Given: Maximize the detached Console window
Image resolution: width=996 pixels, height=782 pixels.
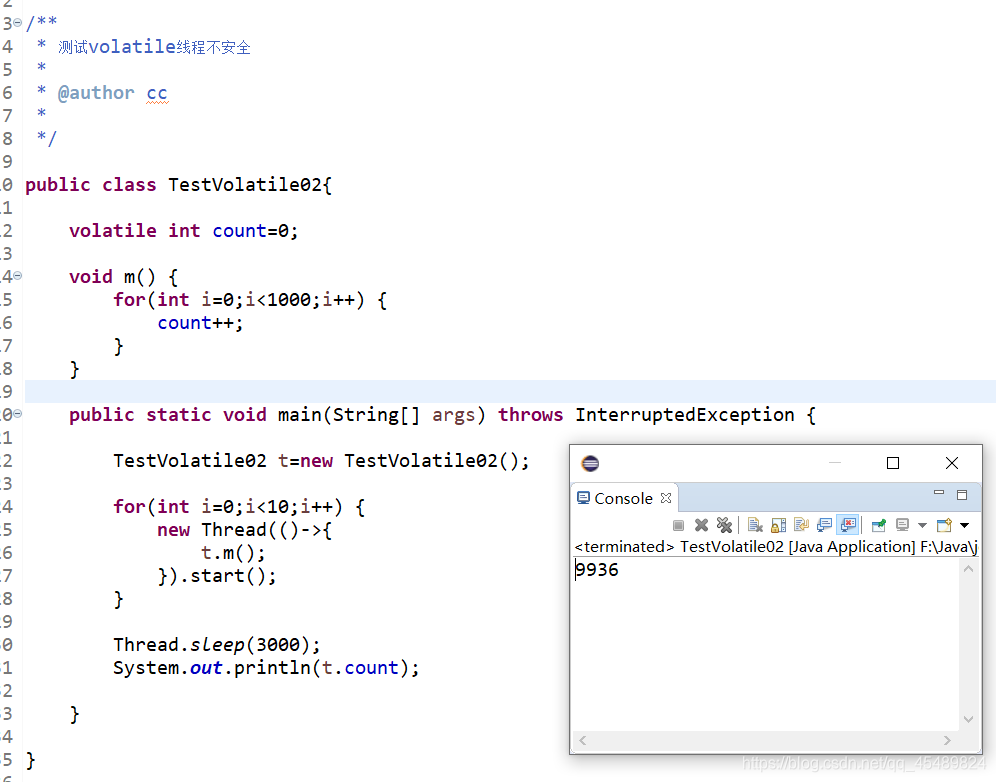Looking at the screenshot, I should [x=892, y=463].
